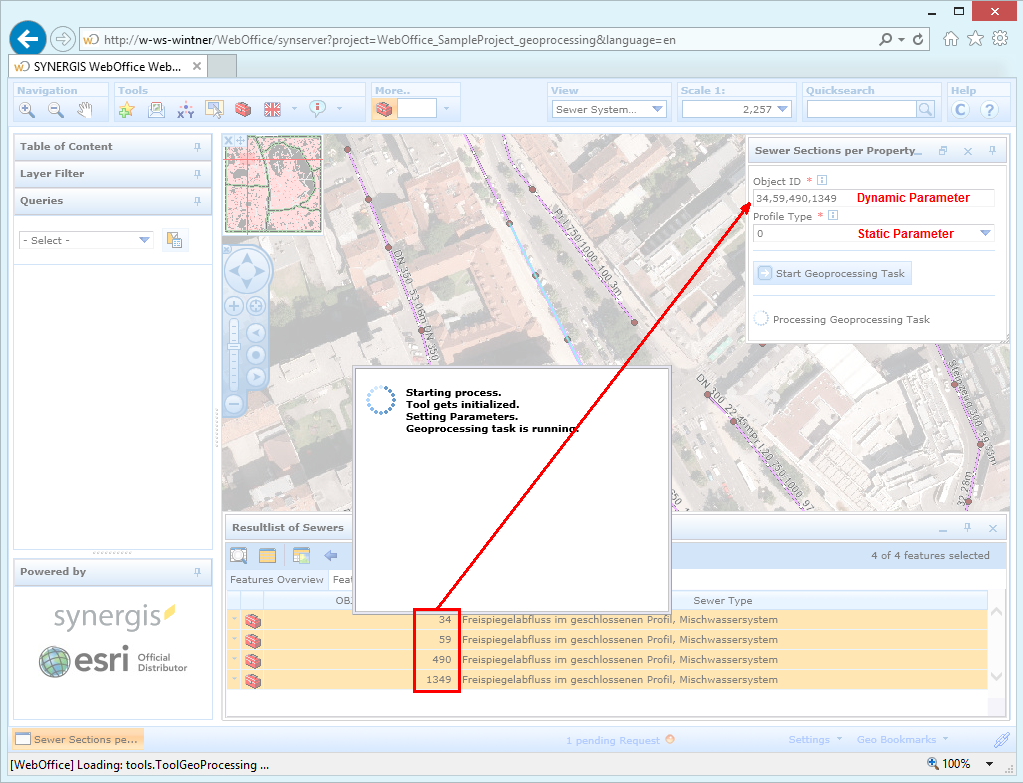The image size is (1023, 783).
Task: Switch to the Features Overview tab
Action: [x=277, y=579]
